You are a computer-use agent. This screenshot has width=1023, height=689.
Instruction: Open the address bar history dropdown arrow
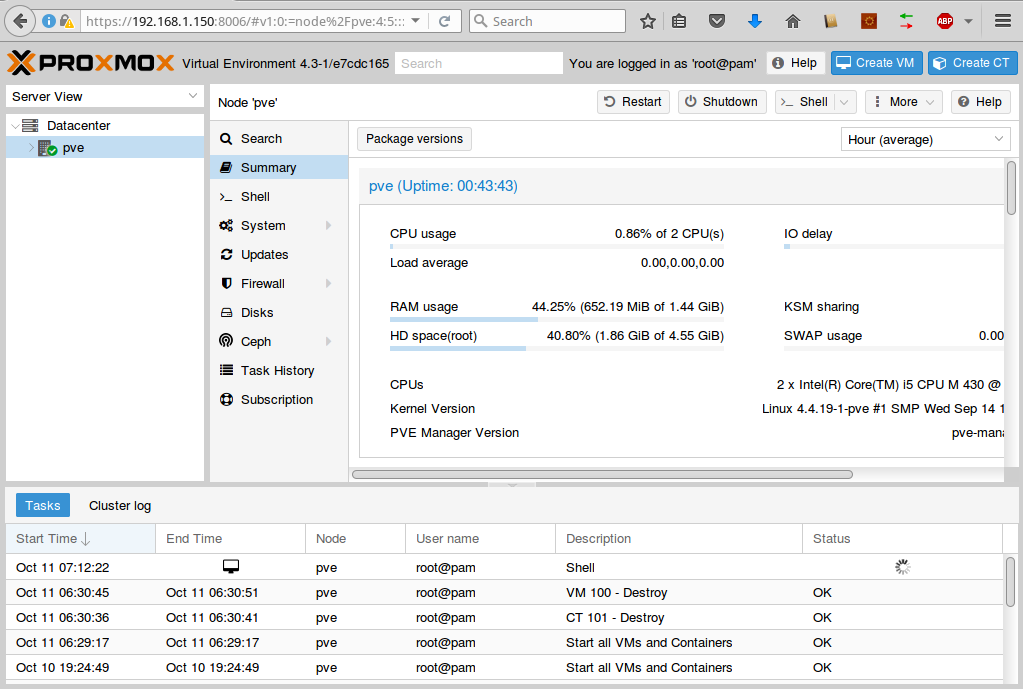[x=416, y=21]
